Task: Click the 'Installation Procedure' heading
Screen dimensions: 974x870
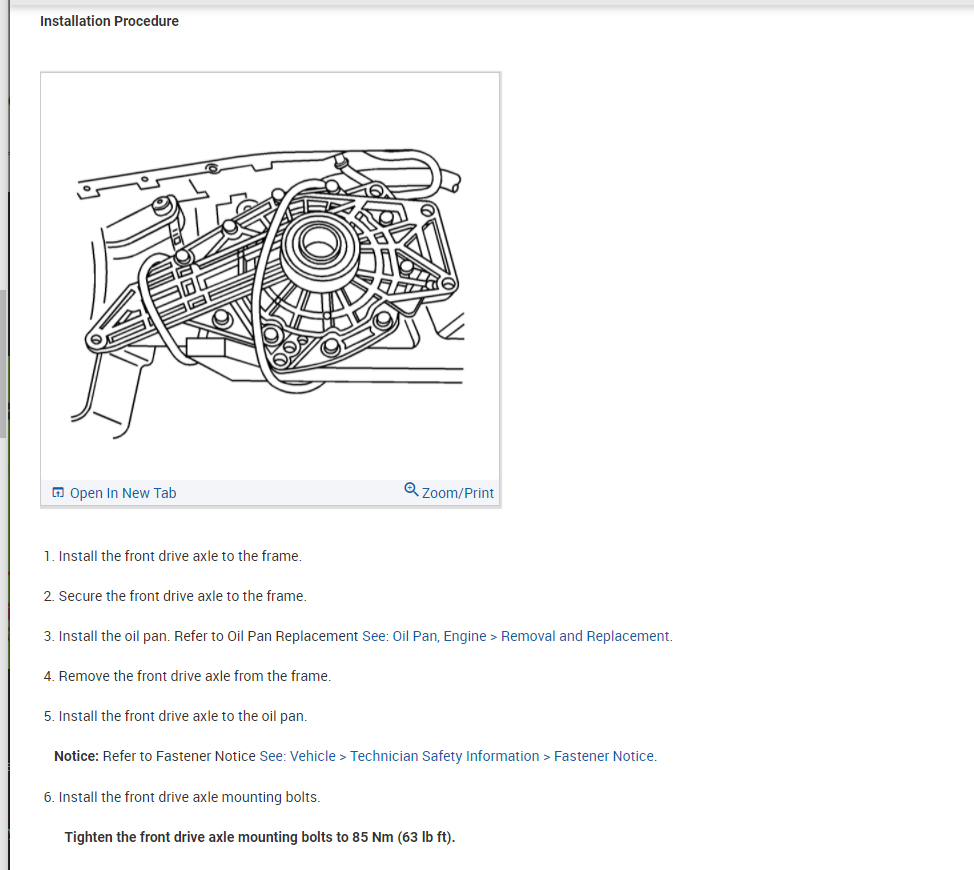Action: tap(109, 21)
